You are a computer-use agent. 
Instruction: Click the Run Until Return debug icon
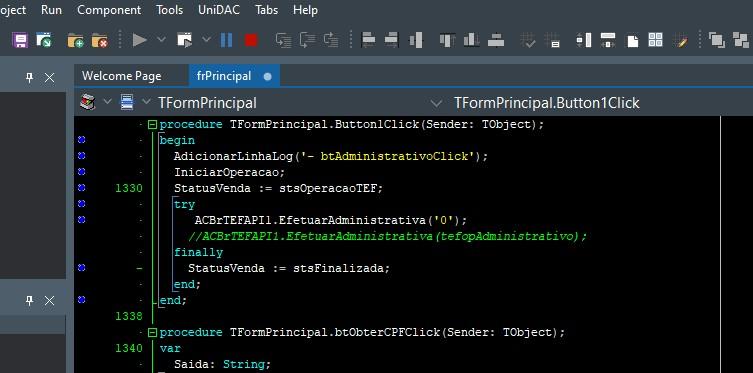(x=331, y=40)
